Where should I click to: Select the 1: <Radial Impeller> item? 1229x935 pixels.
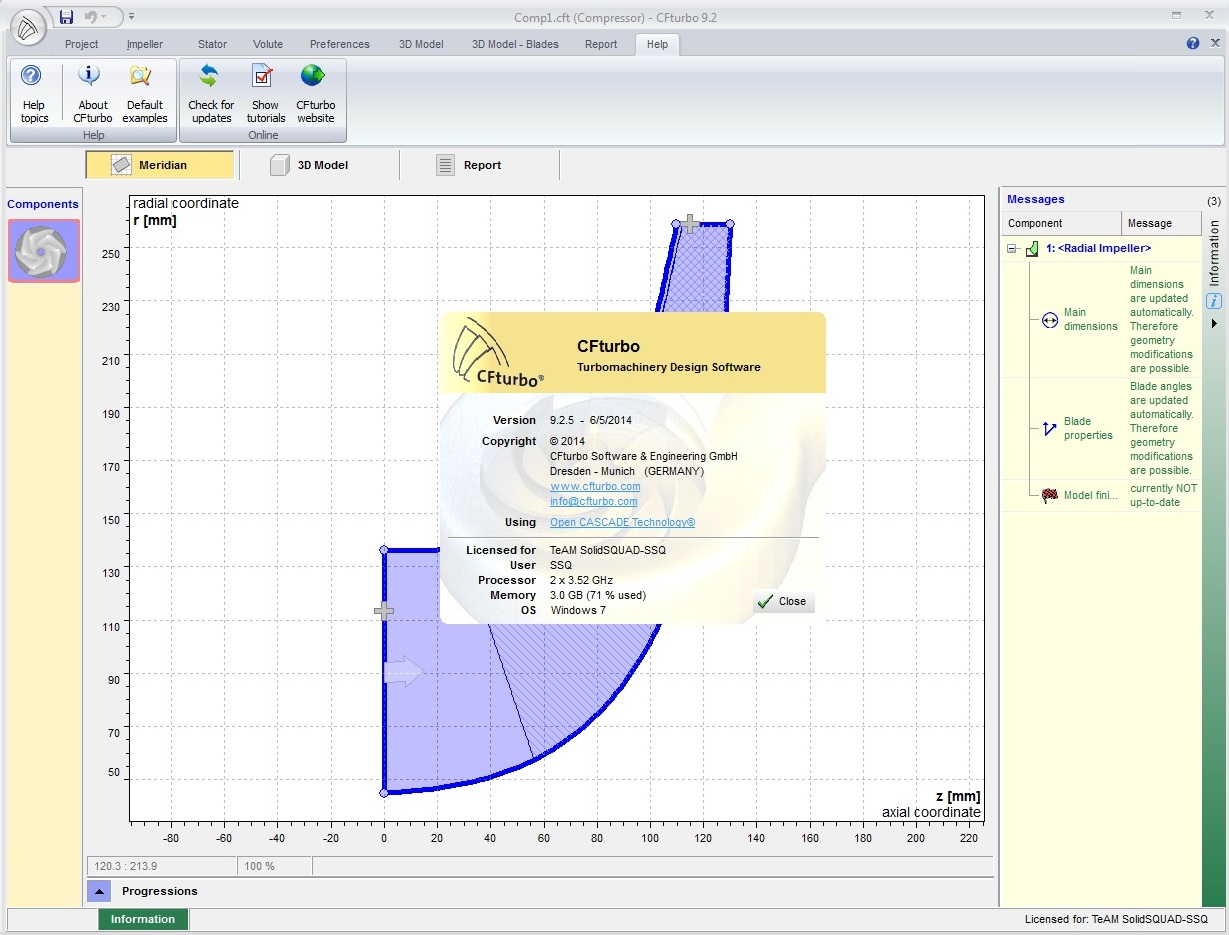1098,248
